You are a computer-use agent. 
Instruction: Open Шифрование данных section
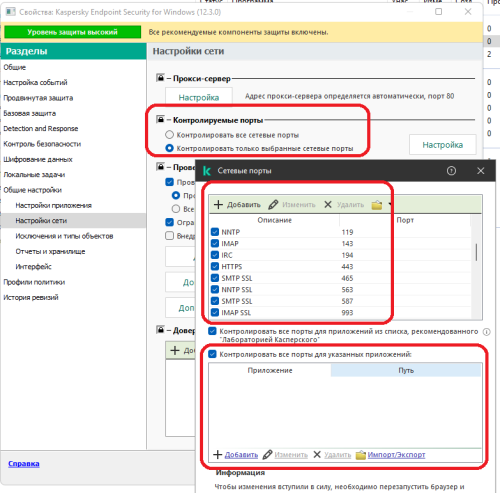[38, 159]
